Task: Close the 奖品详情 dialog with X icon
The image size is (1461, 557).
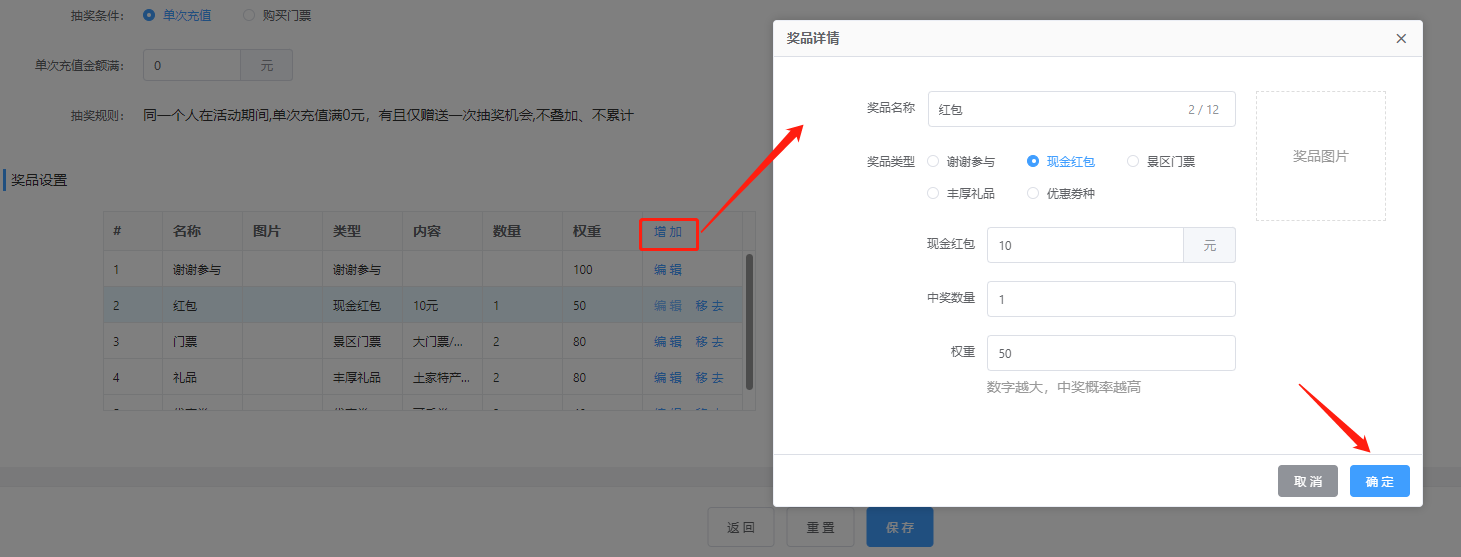Action: (1401, 39)
